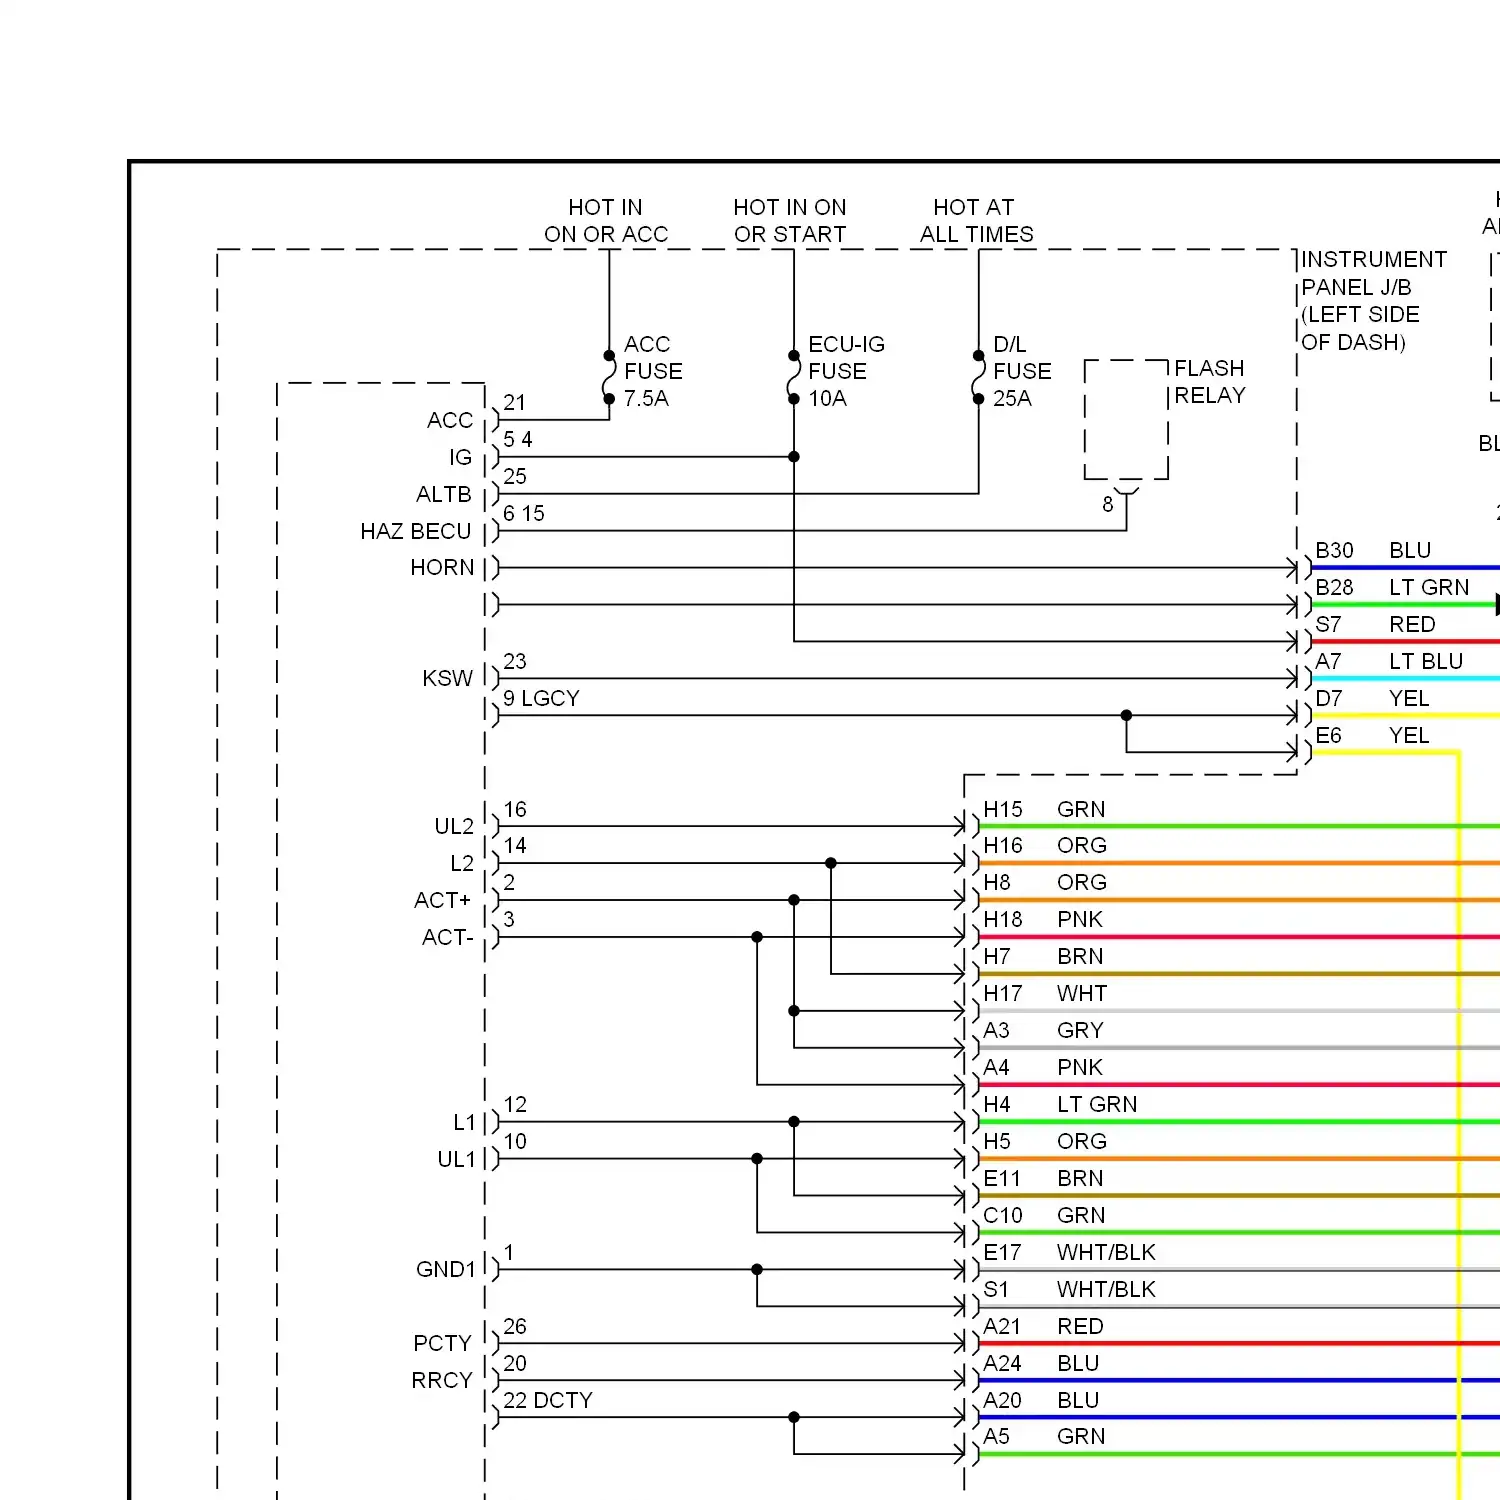Click the "22 DCTY" pin label
The height and width of the screenshot is (1500, 1500).
(x=548, y=1400)
